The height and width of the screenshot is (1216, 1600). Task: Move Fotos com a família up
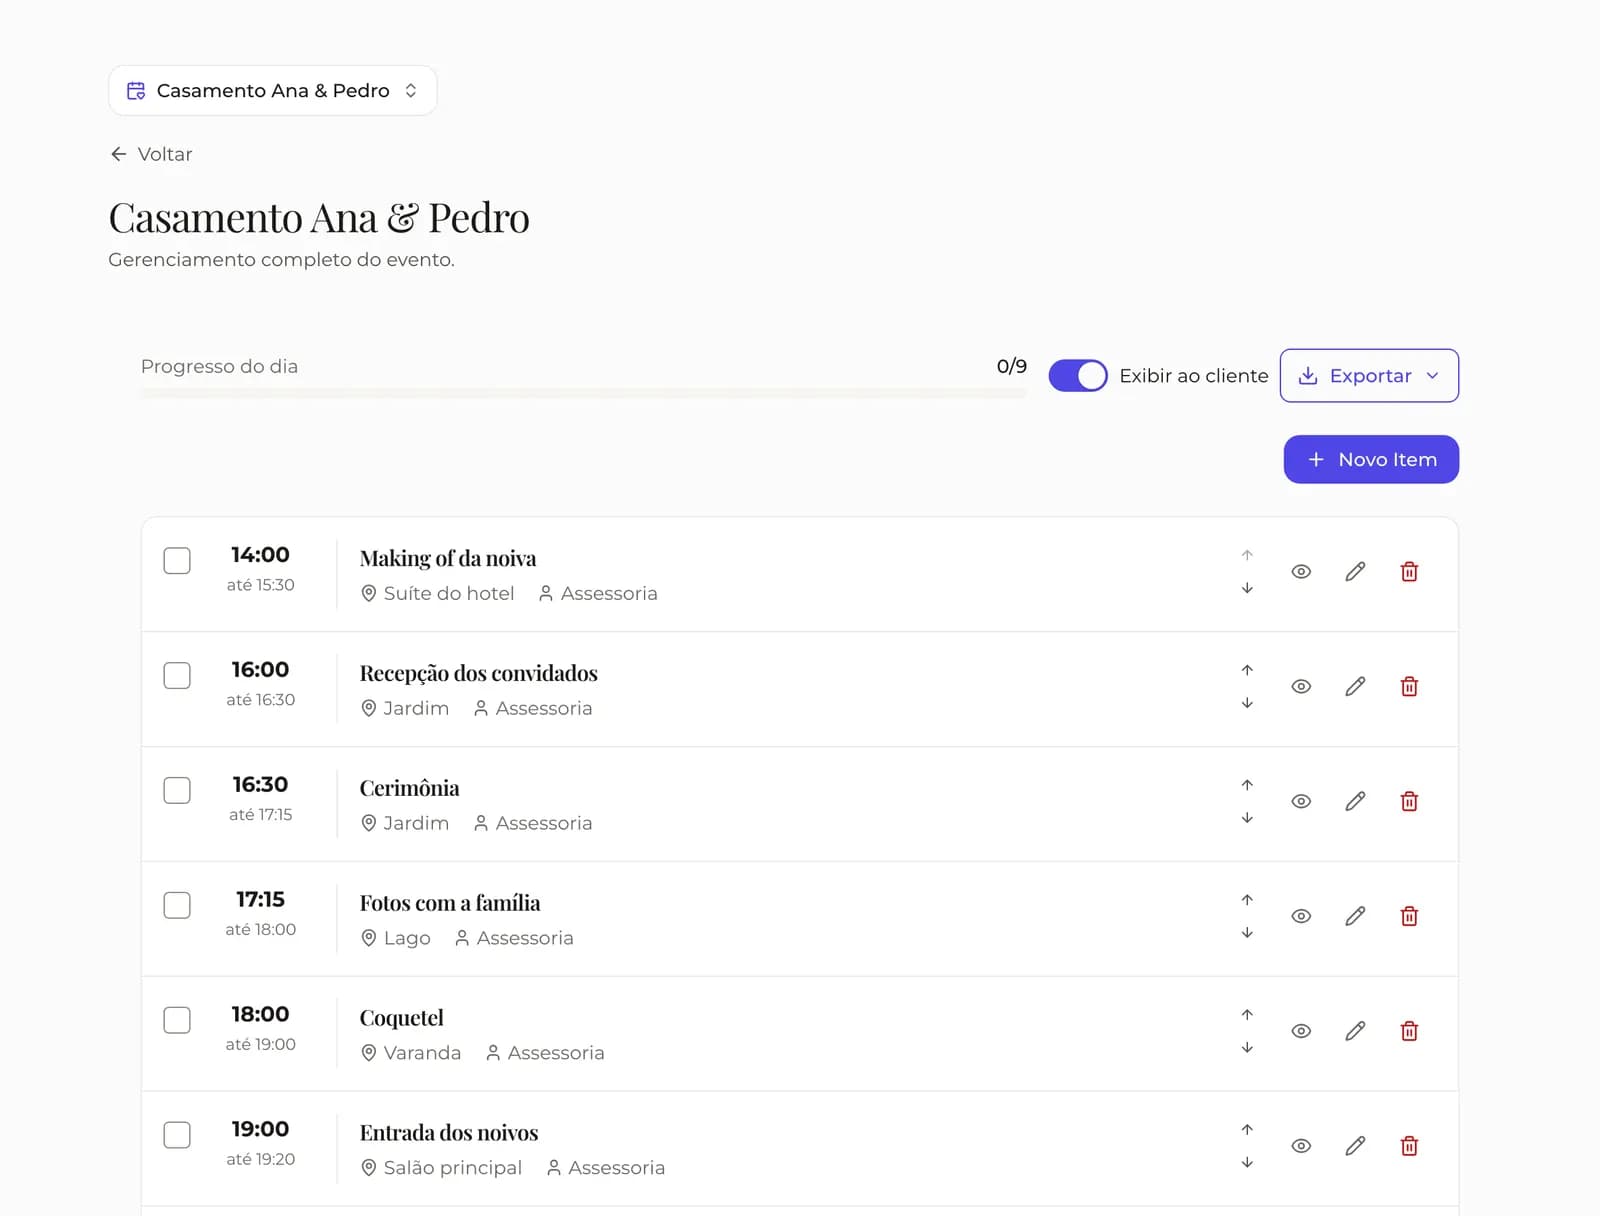[1247, 900]
